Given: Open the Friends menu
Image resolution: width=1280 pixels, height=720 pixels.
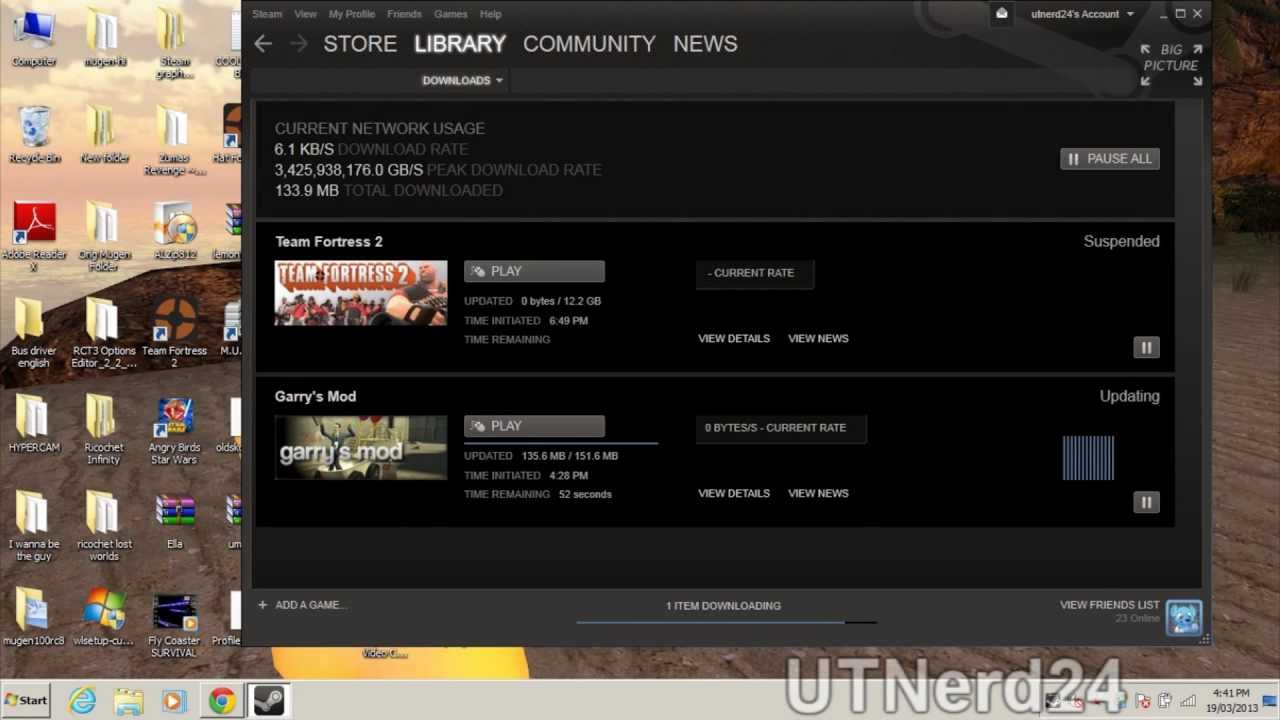Looking at the screenshot, I should 404,14.
